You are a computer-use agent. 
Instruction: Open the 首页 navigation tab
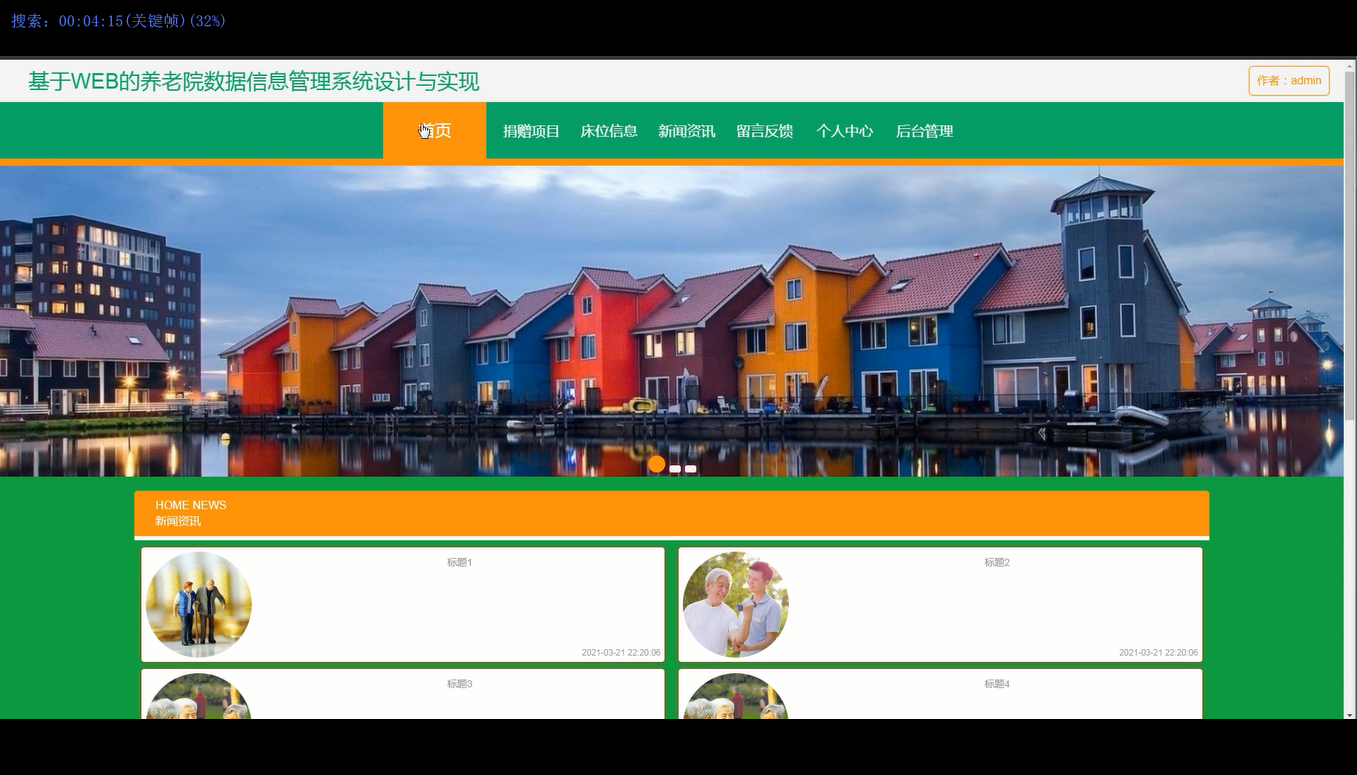tap(434, 130)
